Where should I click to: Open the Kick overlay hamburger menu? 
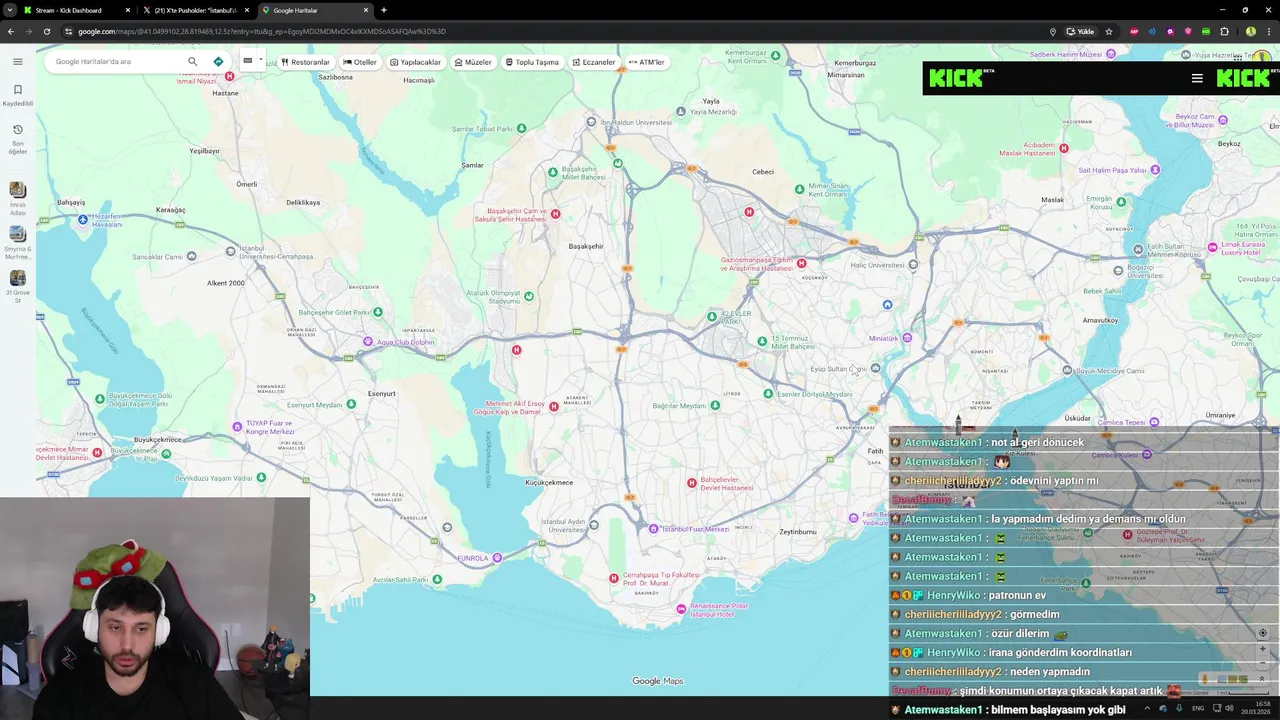[1197, 78]
